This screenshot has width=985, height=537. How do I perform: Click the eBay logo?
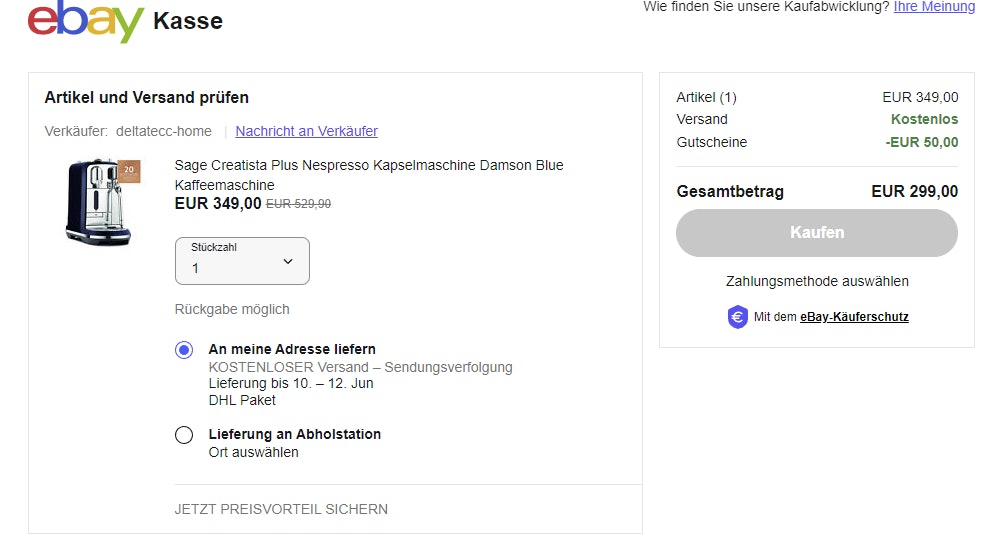coord(86,21)
